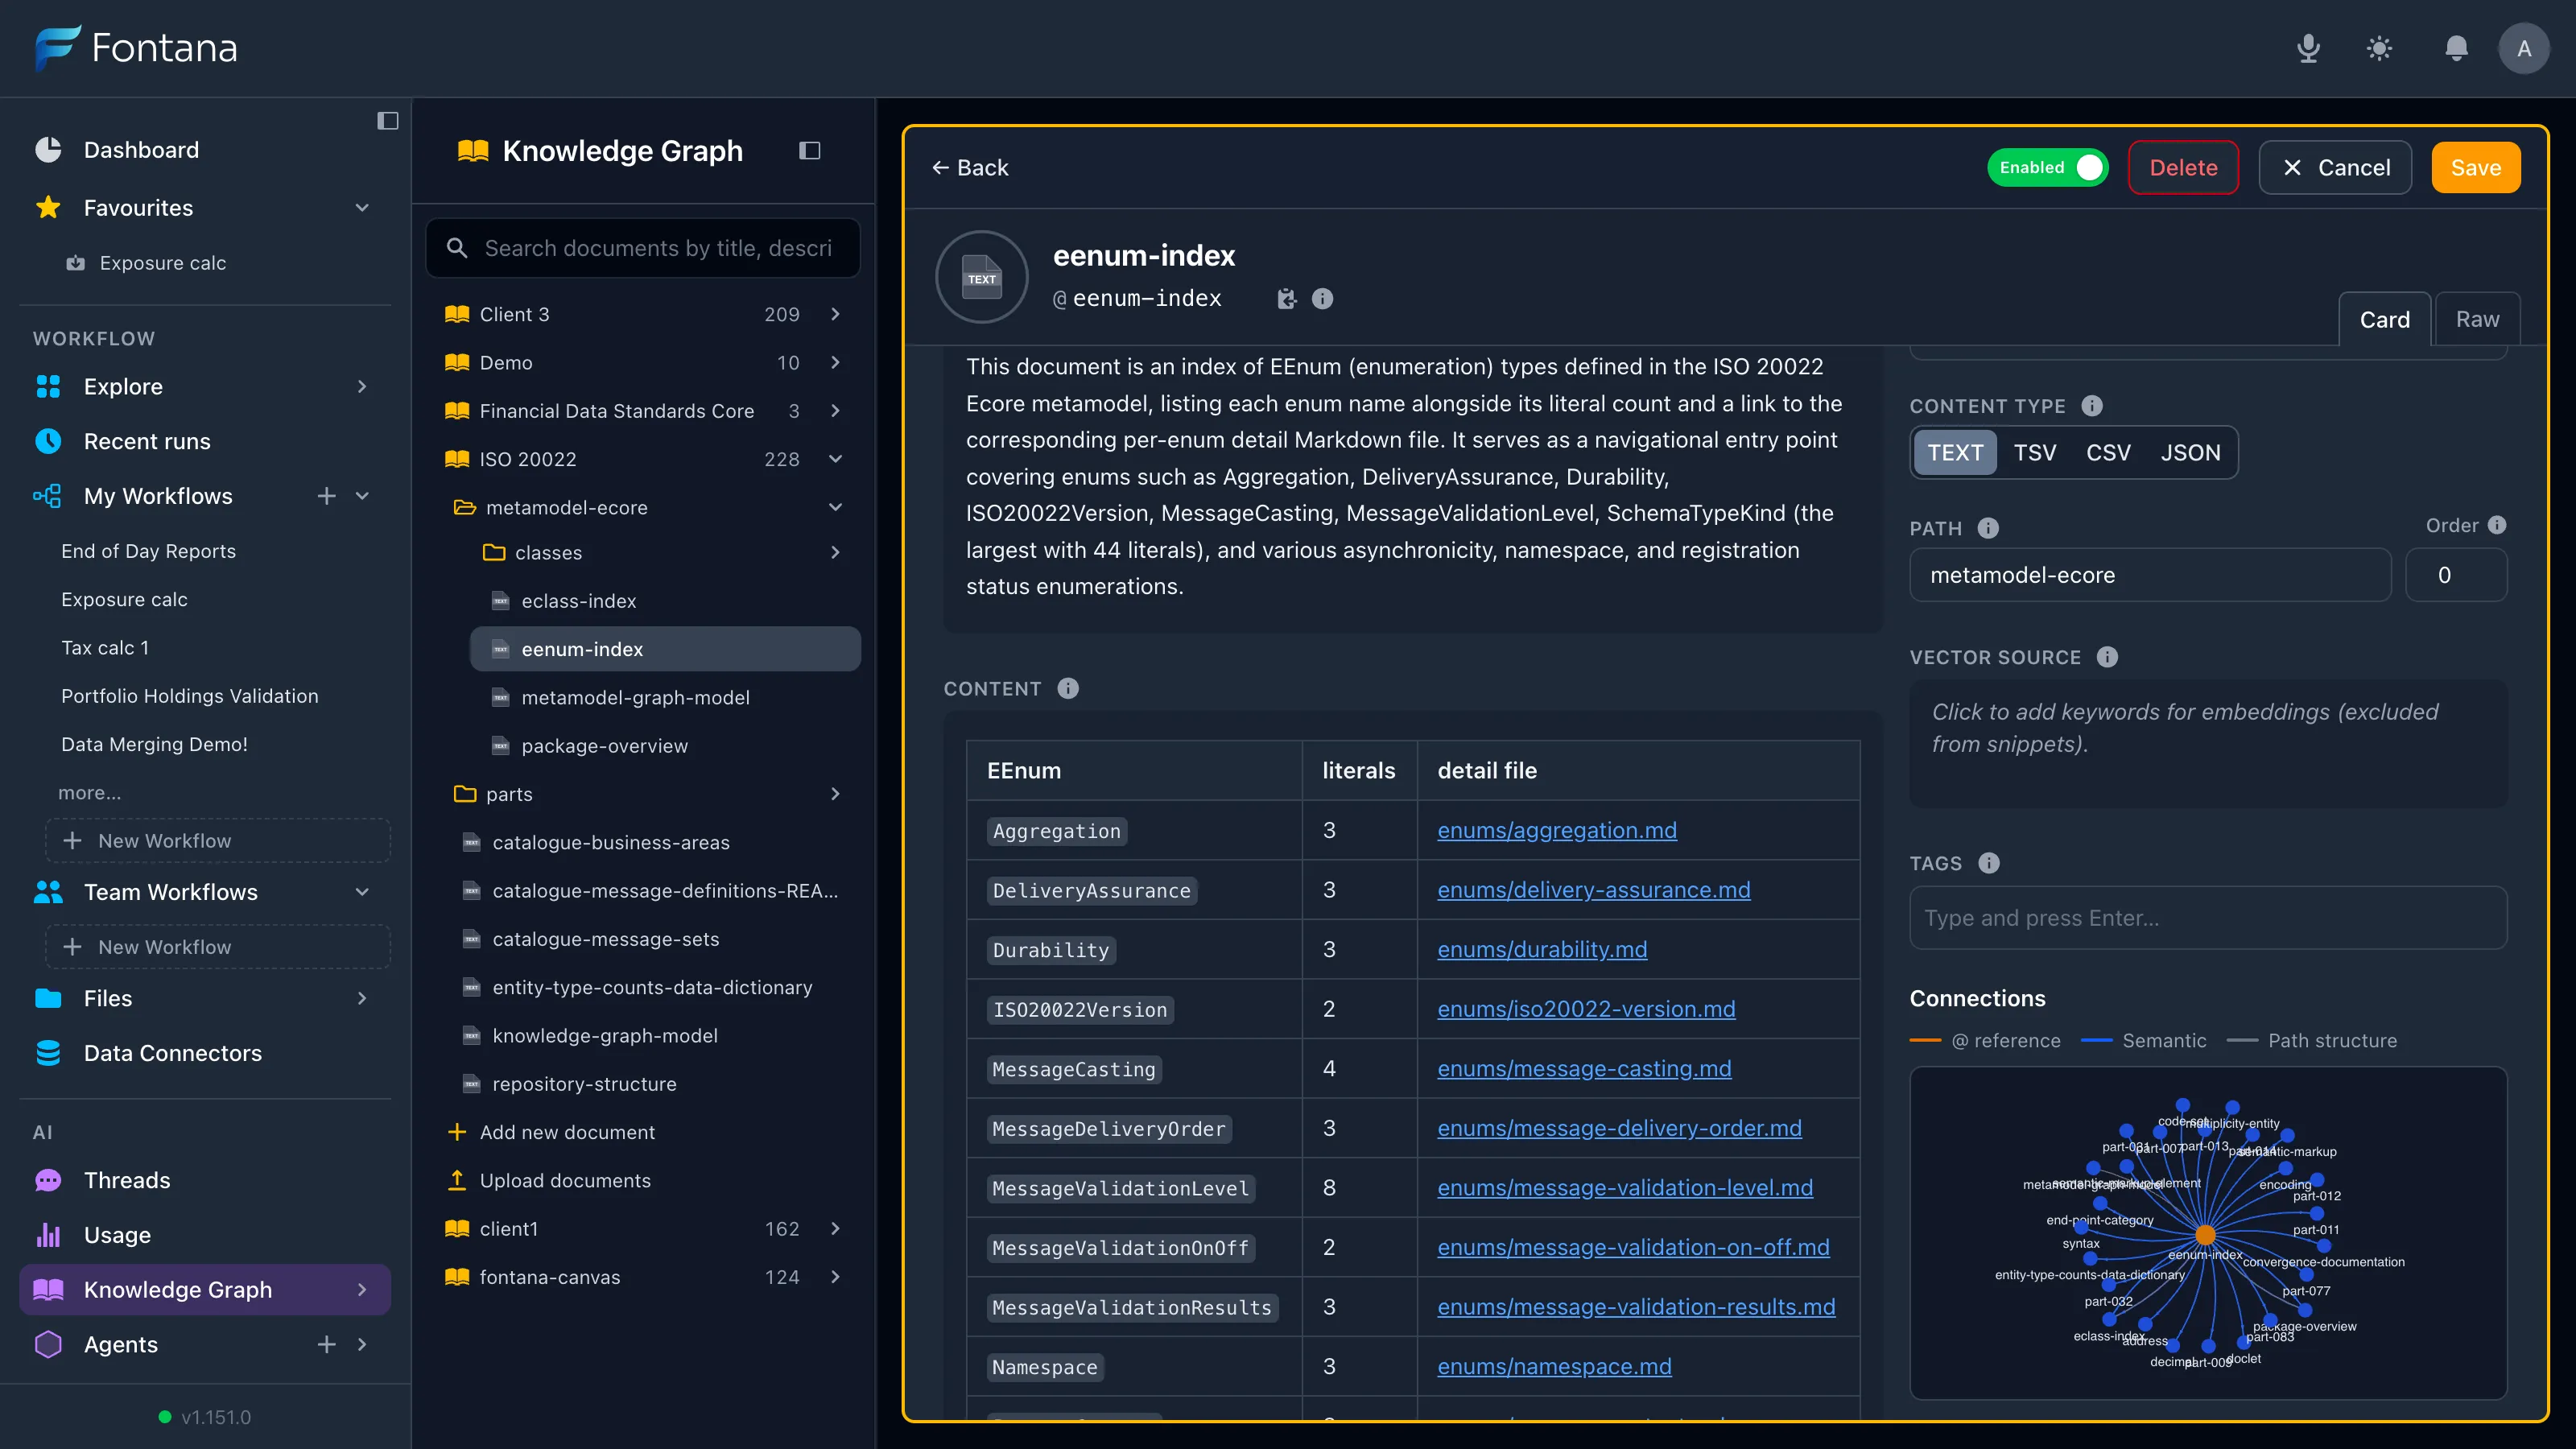Select JSON content type
This screenshot has height=1449, width=2576.
point(2190,453)
